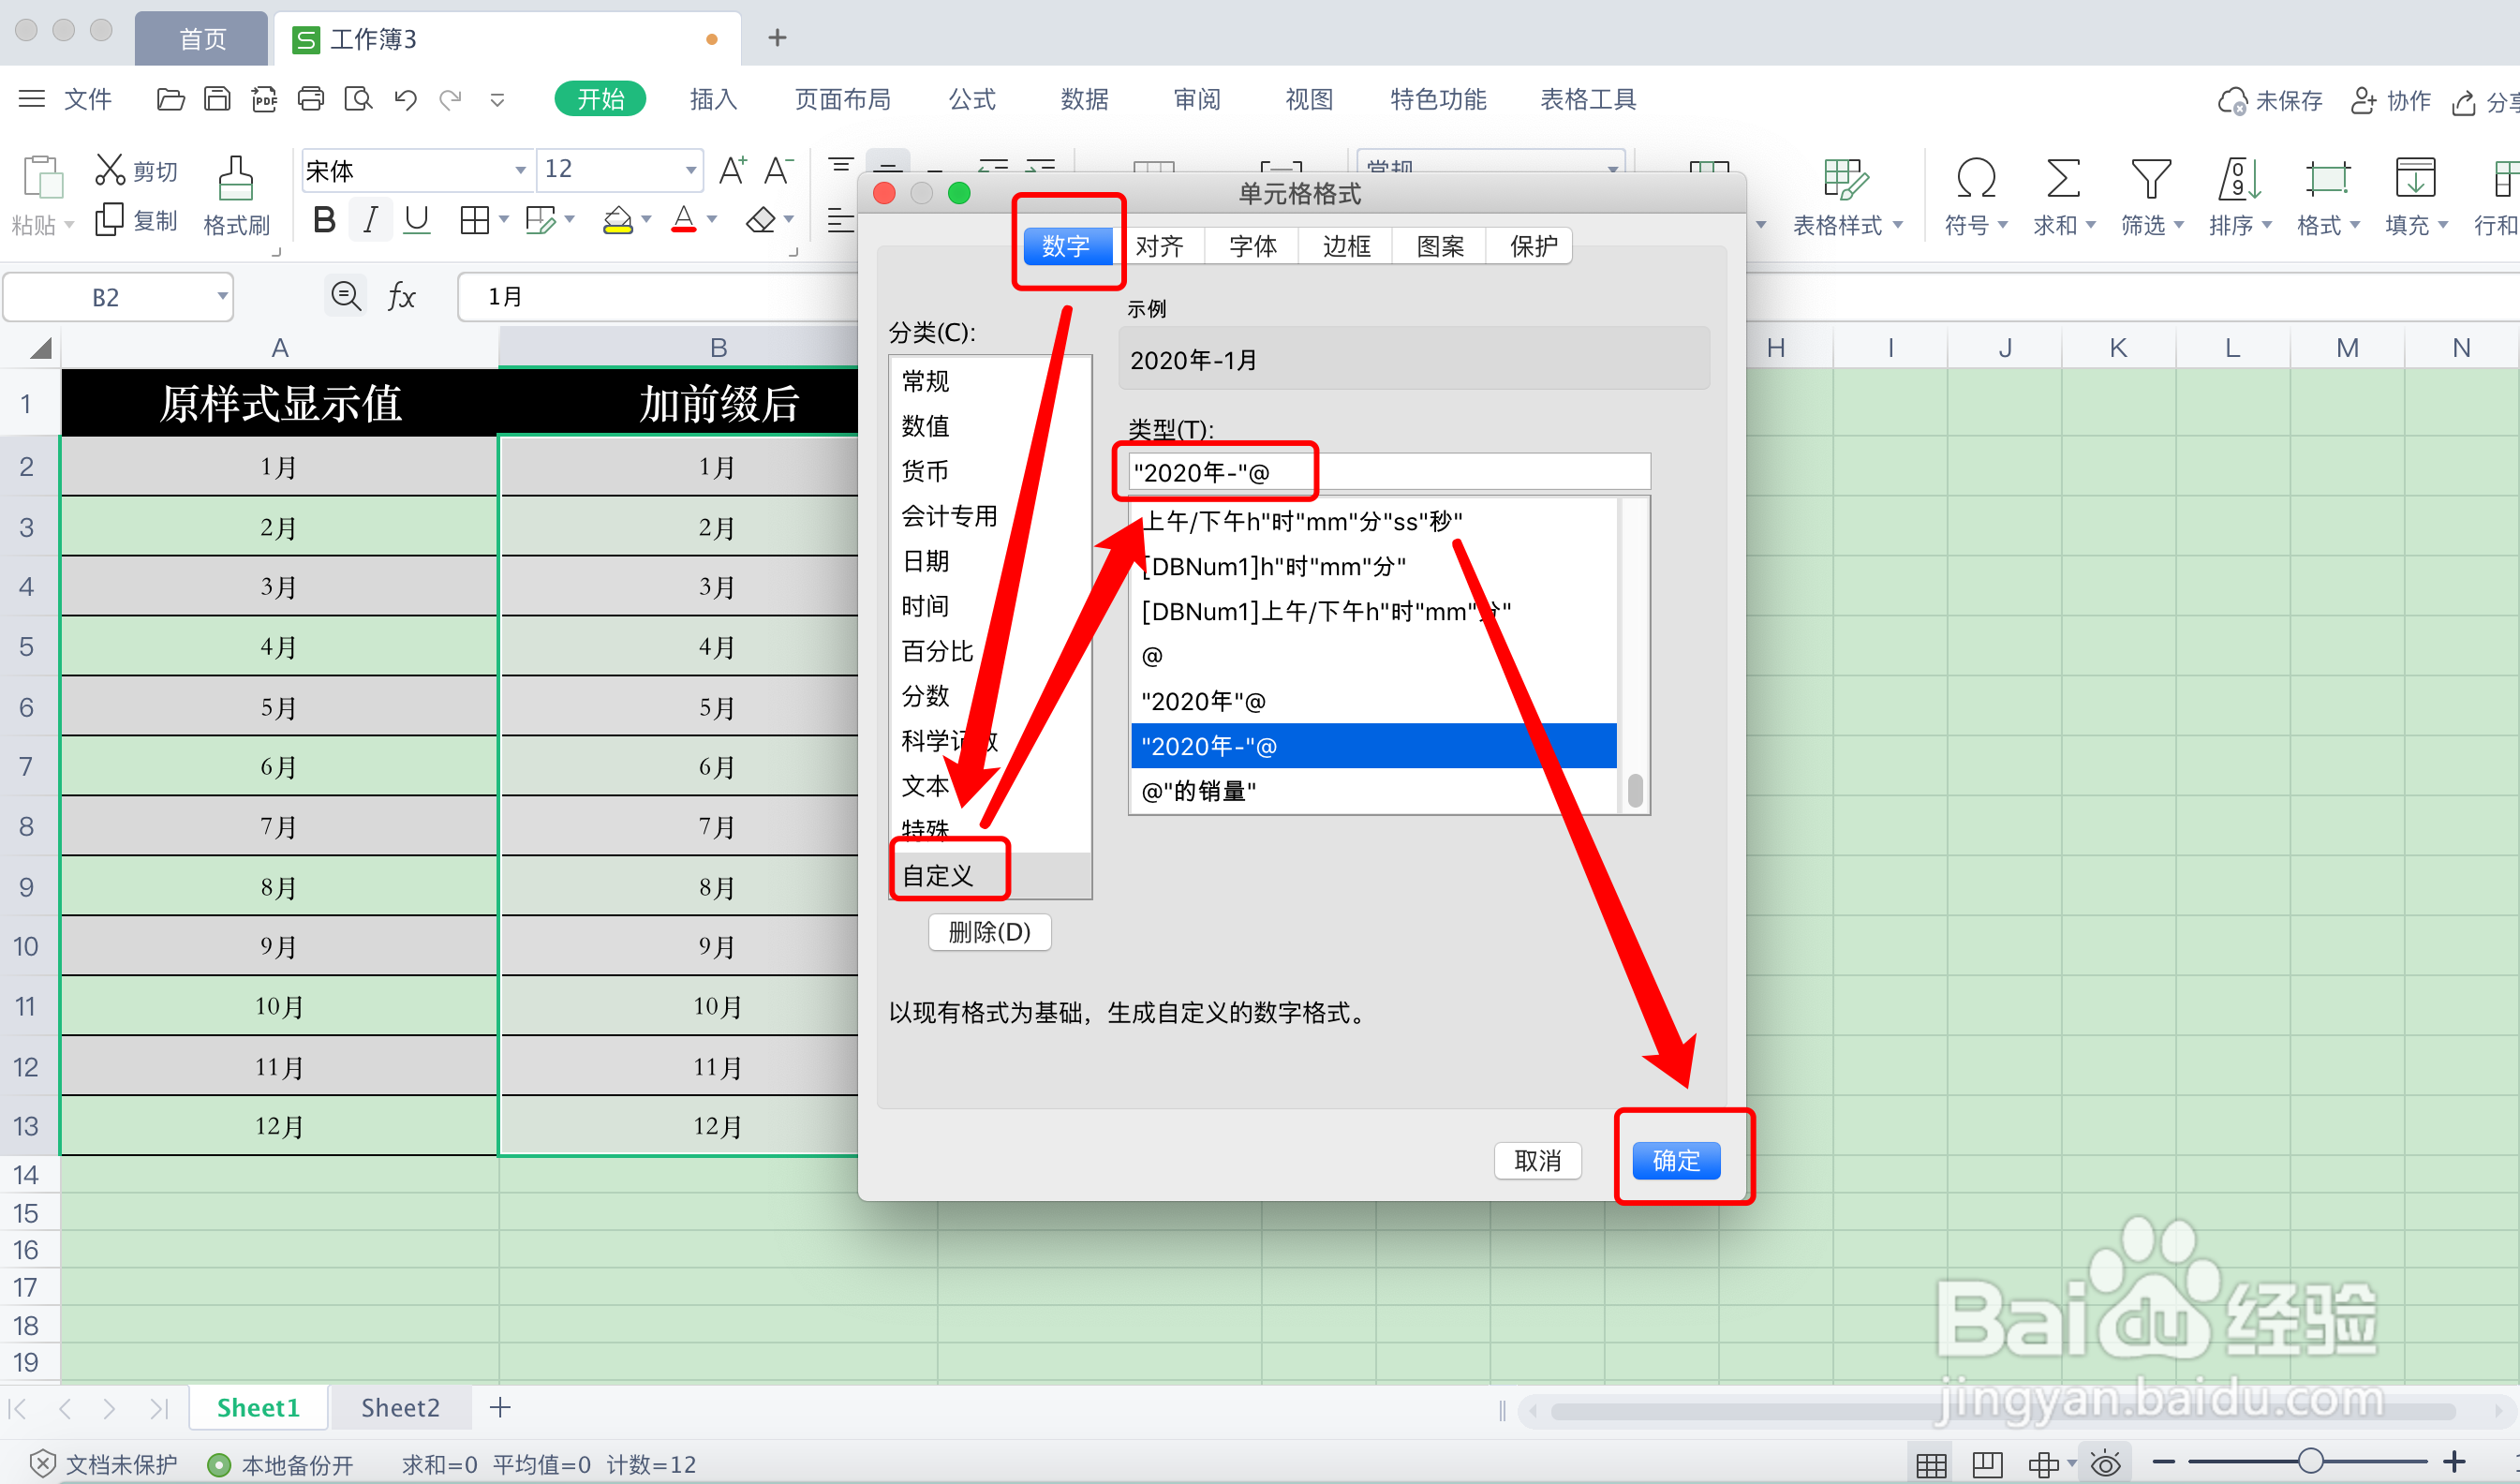Click the sort (排序) icon

2239,179
